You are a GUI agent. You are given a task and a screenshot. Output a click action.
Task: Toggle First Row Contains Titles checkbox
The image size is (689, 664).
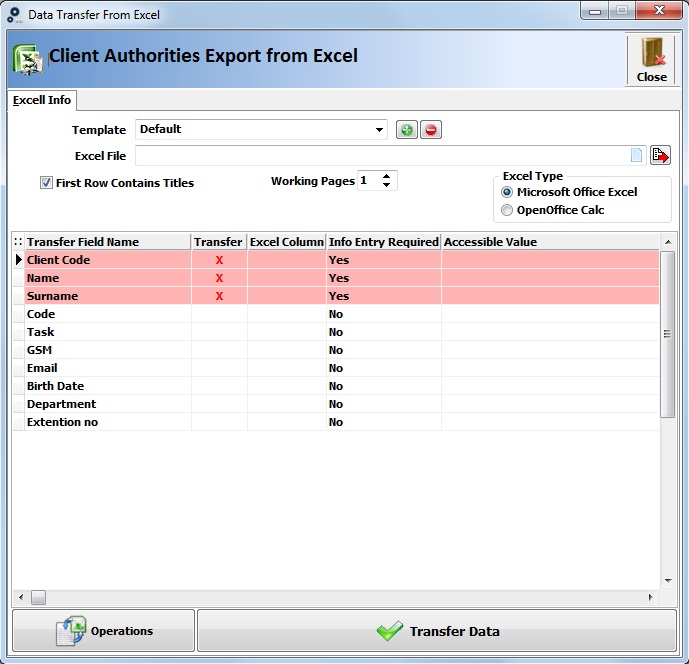(x=46, y=183)
